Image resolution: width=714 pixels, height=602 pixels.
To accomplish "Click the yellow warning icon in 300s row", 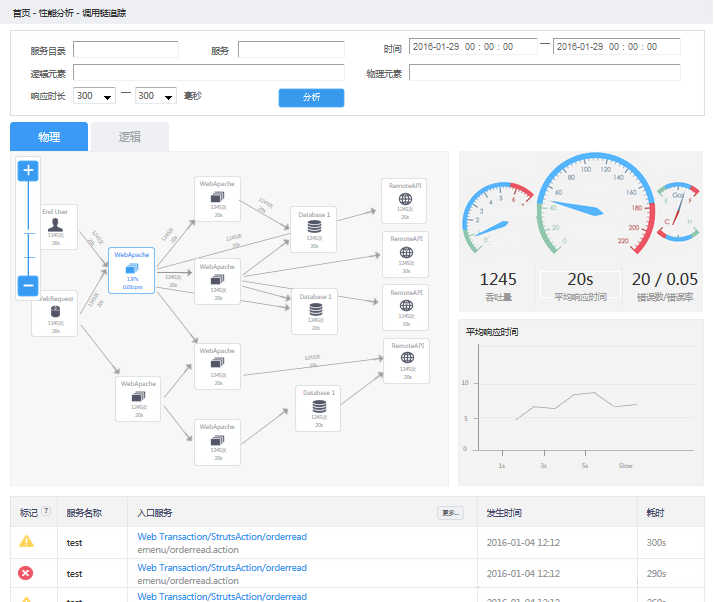I will pyautogui.click(x=26, y=541).
